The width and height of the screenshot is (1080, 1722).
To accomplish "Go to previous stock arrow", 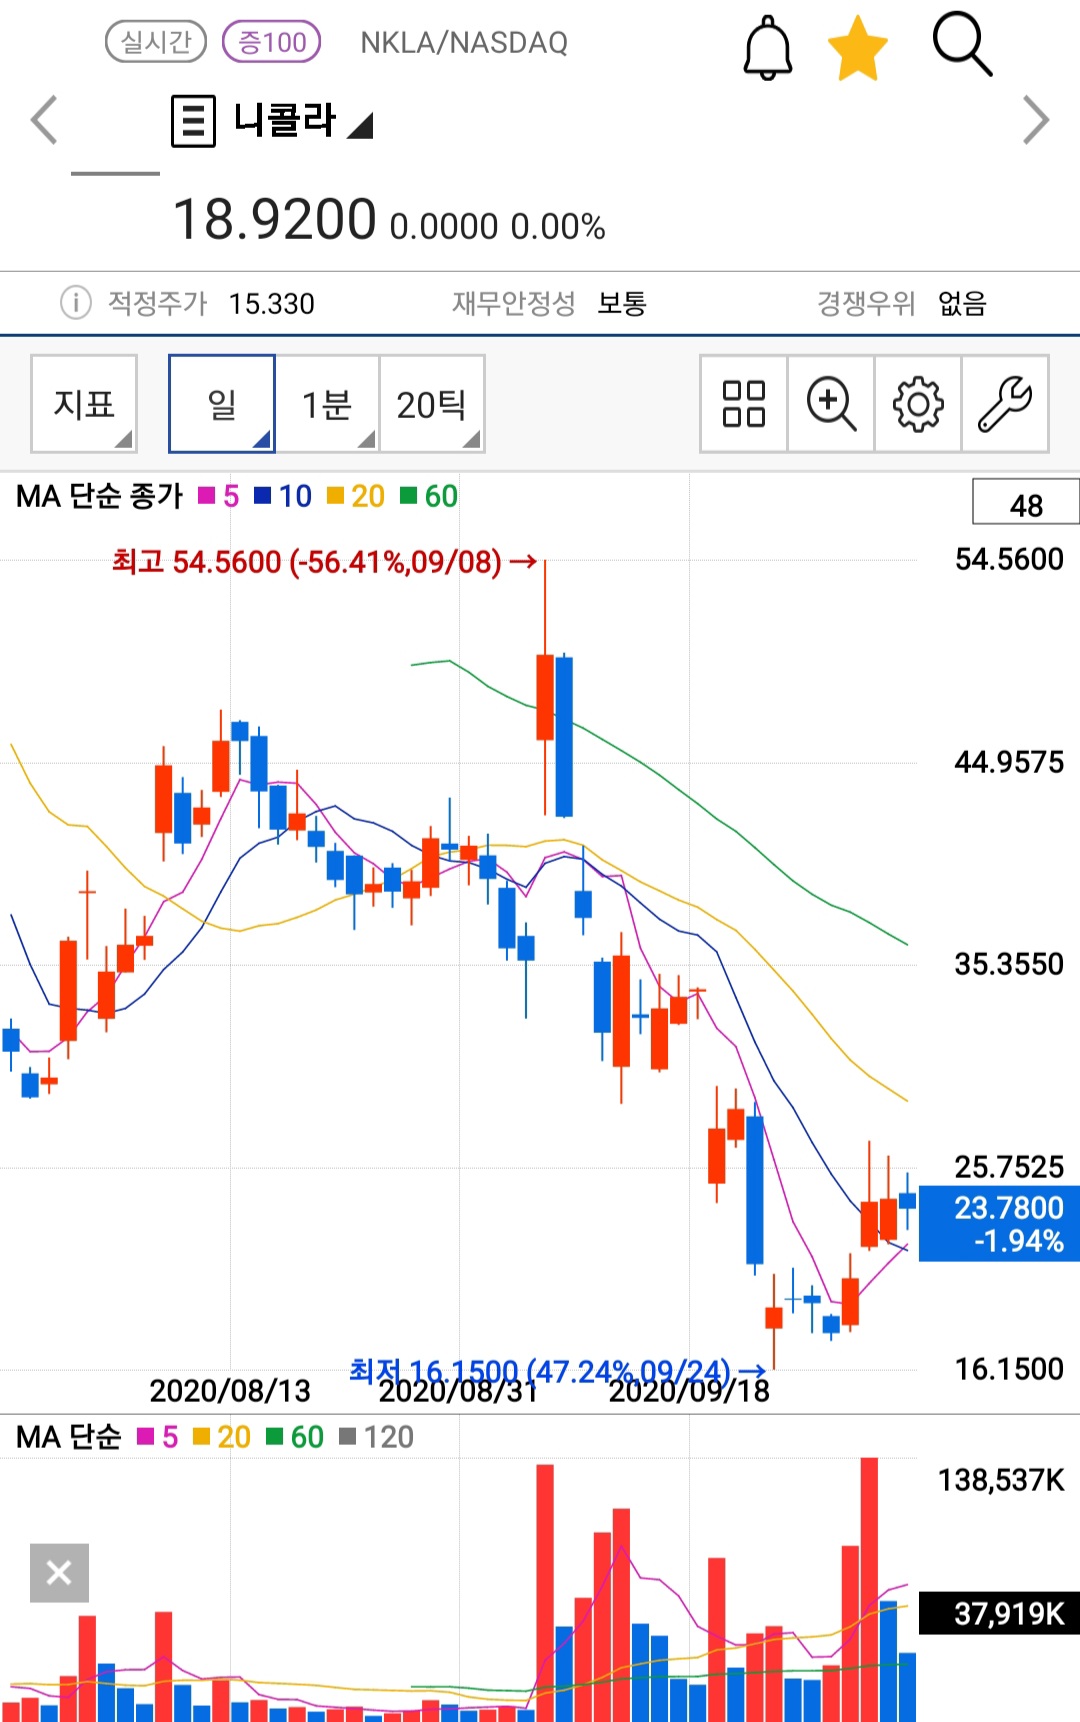I will 44,121.
